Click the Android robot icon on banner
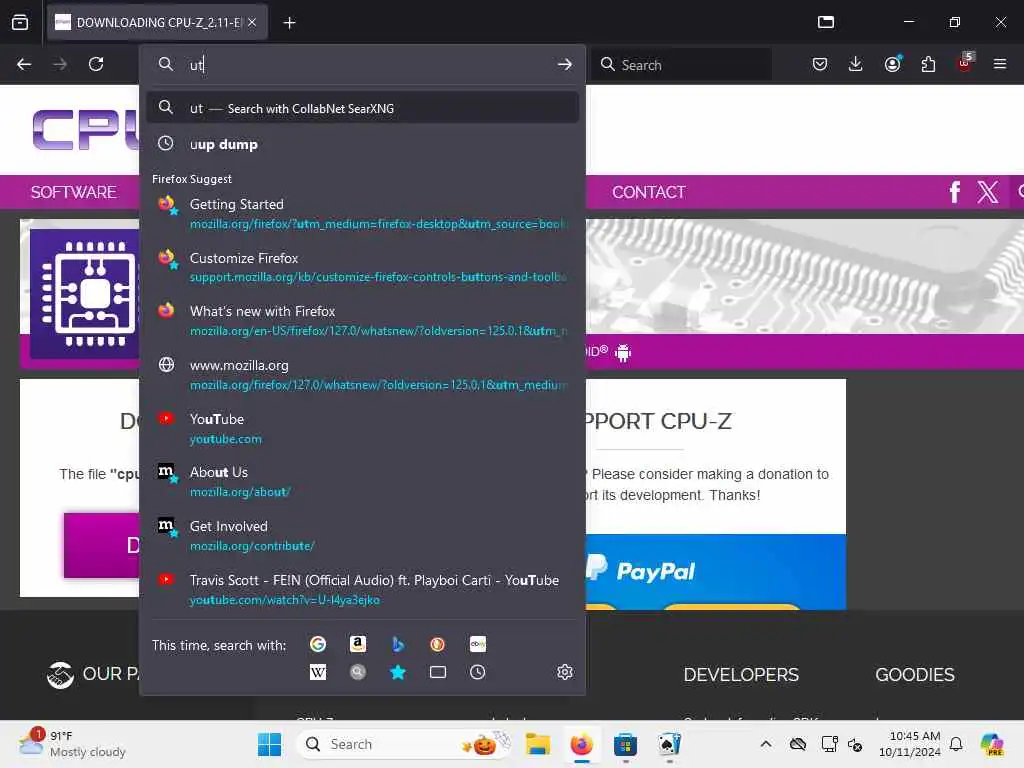Viewport: 1024px width, 768px height. pyautogui.click(x=623, y=353)
